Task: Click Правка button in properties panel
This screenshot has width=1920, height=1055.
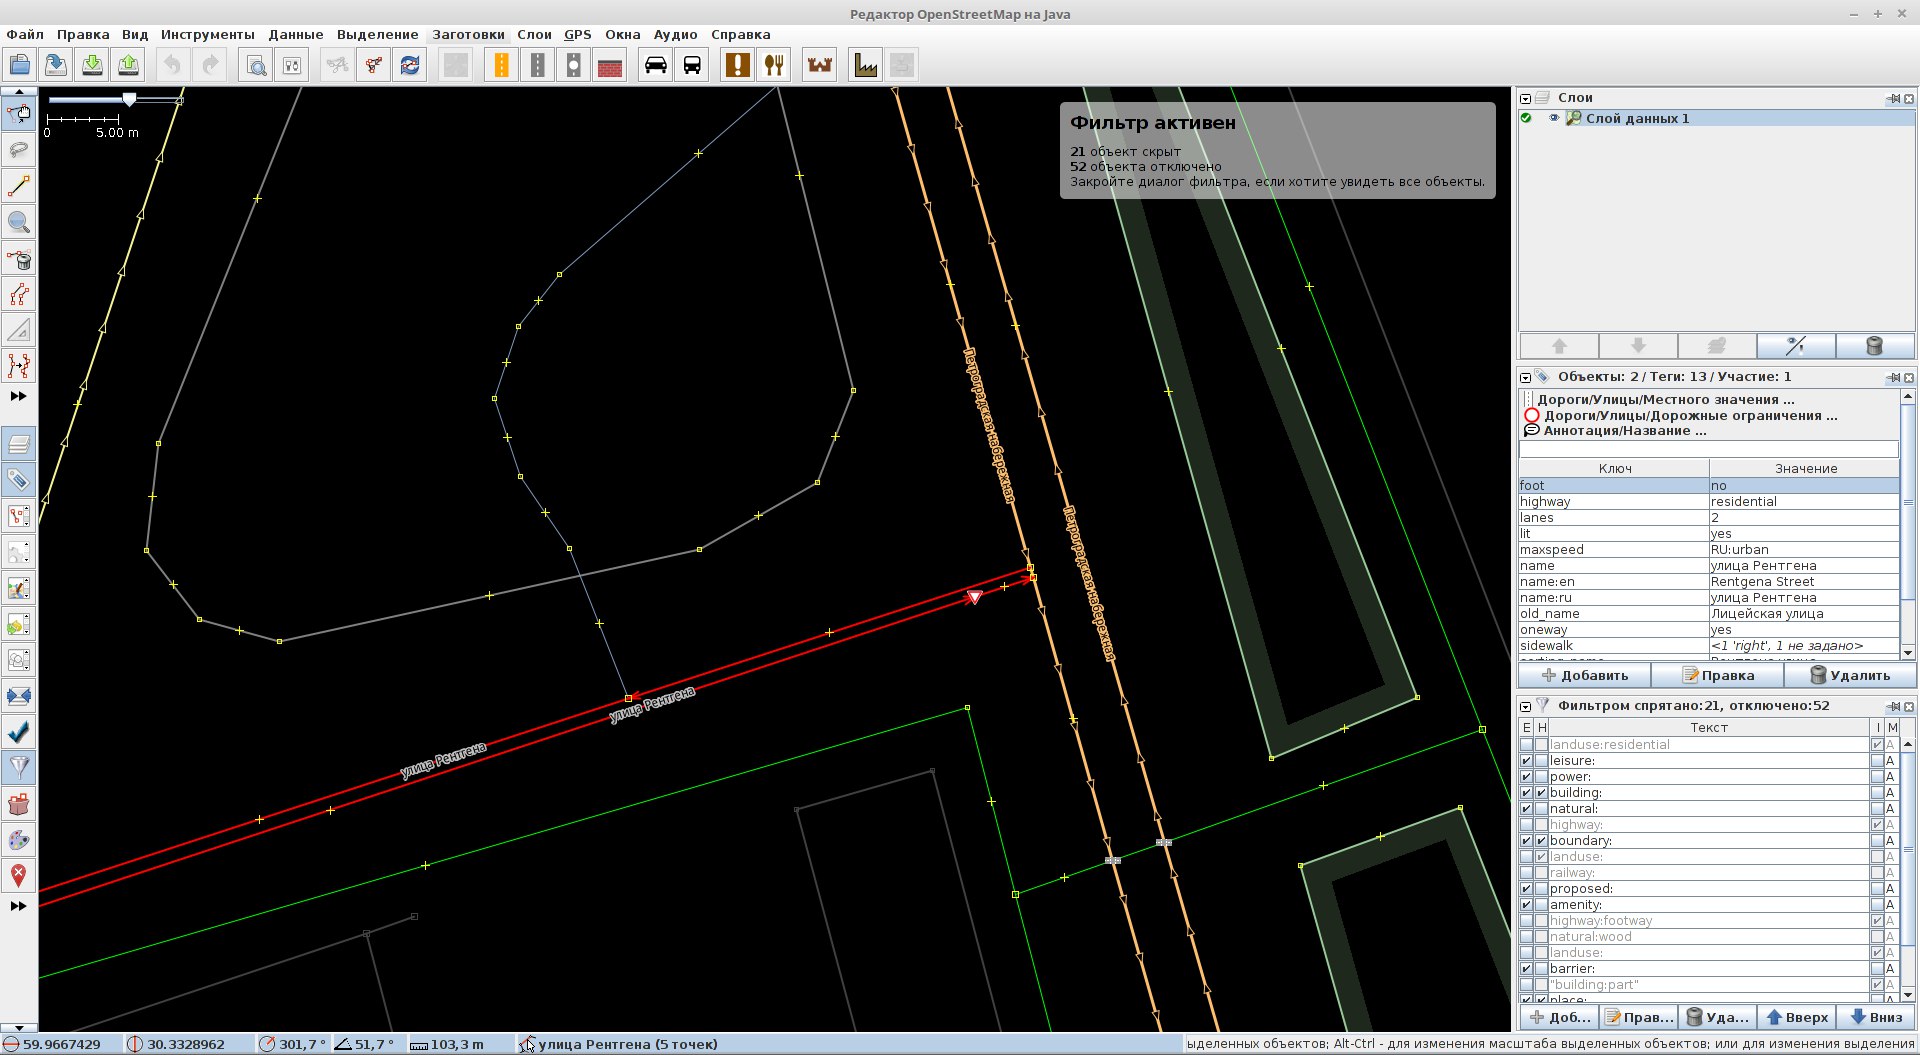Action: (1717, 675)
